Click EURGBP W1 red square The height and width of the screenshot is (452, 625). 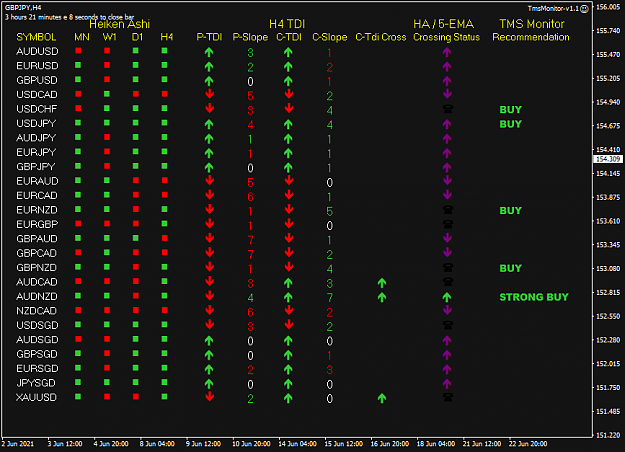(x=107, y=224)
